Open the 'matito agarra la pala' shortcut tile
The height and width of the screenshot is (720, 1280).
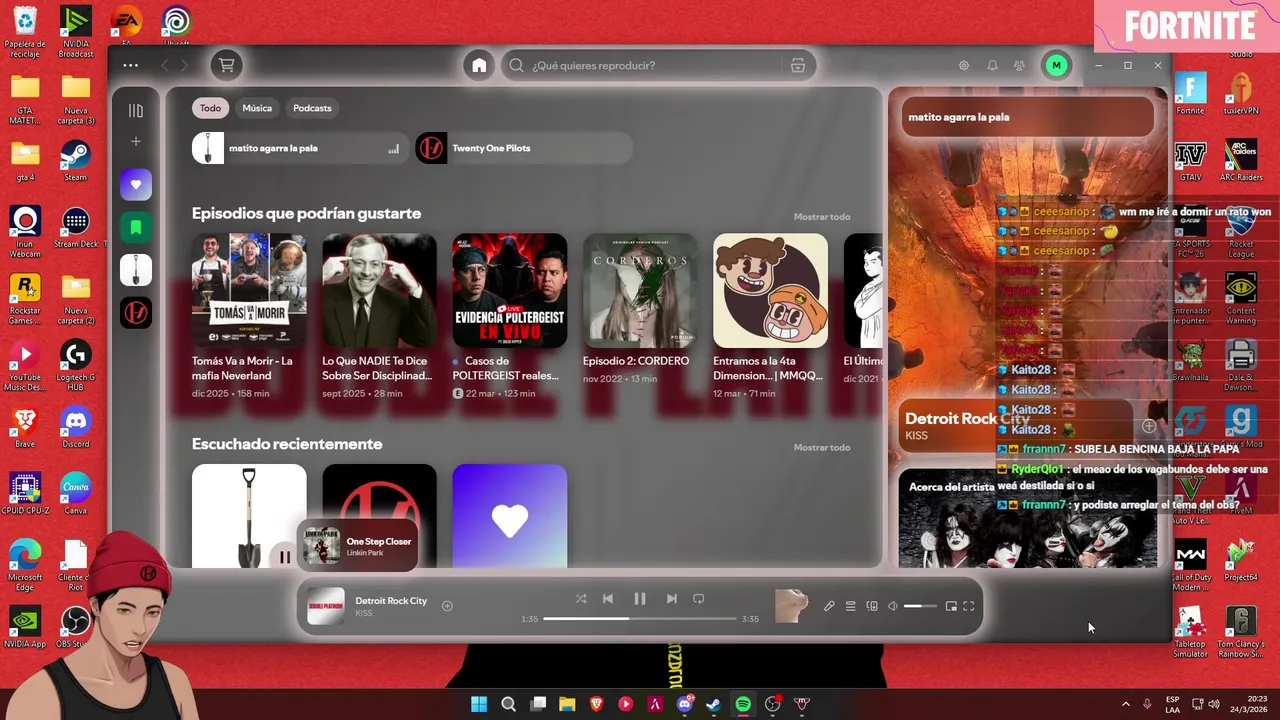(300, 148)
